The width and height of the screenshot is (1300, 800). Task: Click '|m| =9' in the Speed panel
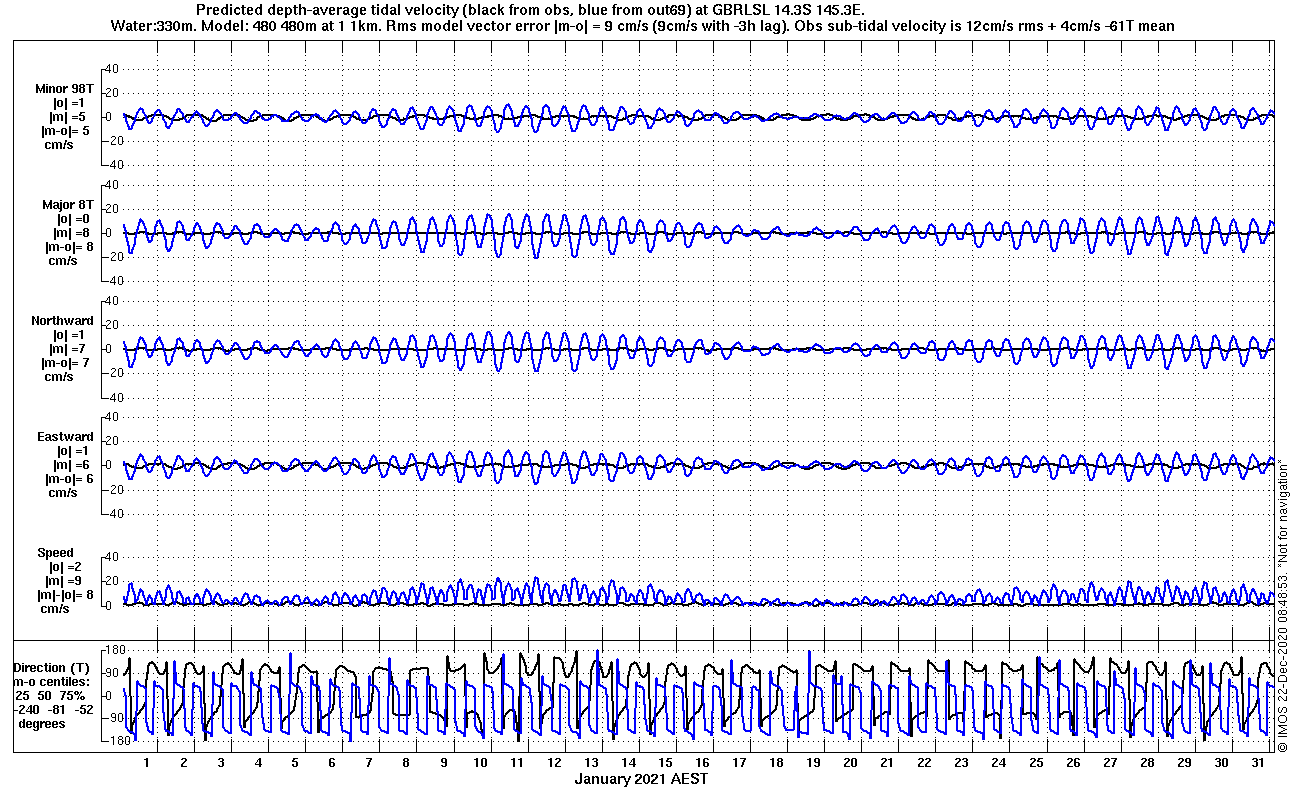coord(62,581)
